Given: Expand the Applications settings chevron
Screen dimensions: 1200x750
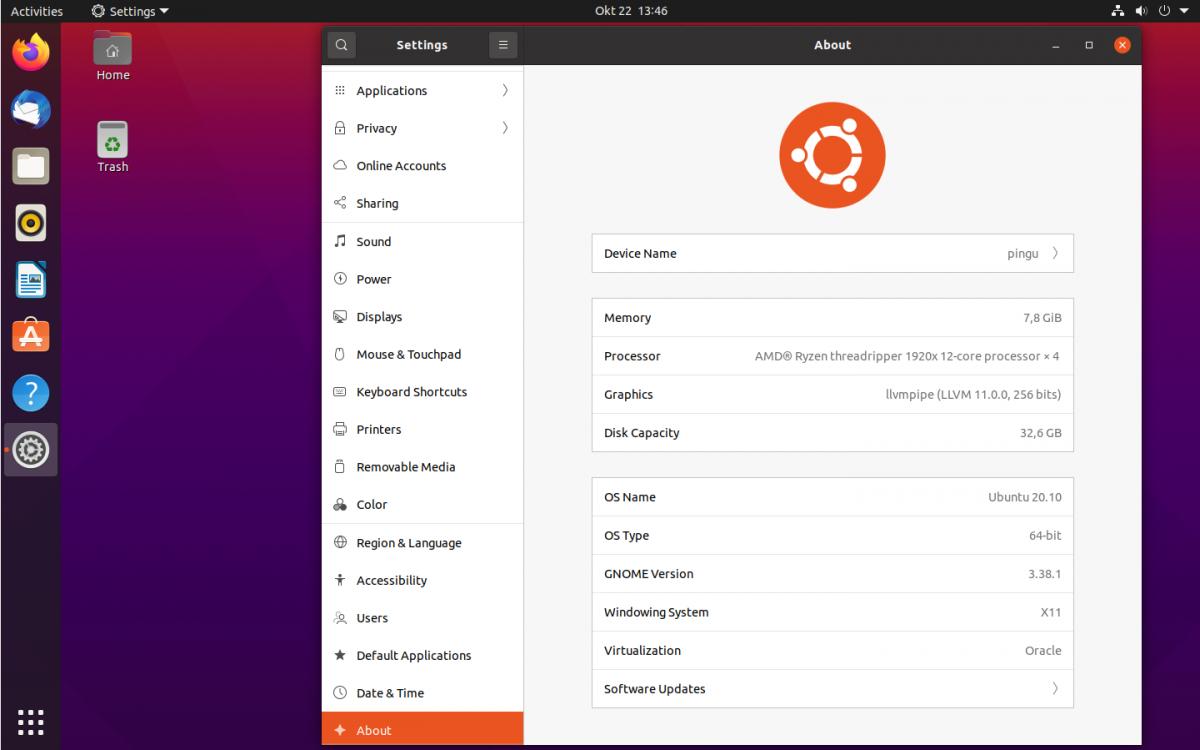Looking at the screenshot, I should coord(505,91).
